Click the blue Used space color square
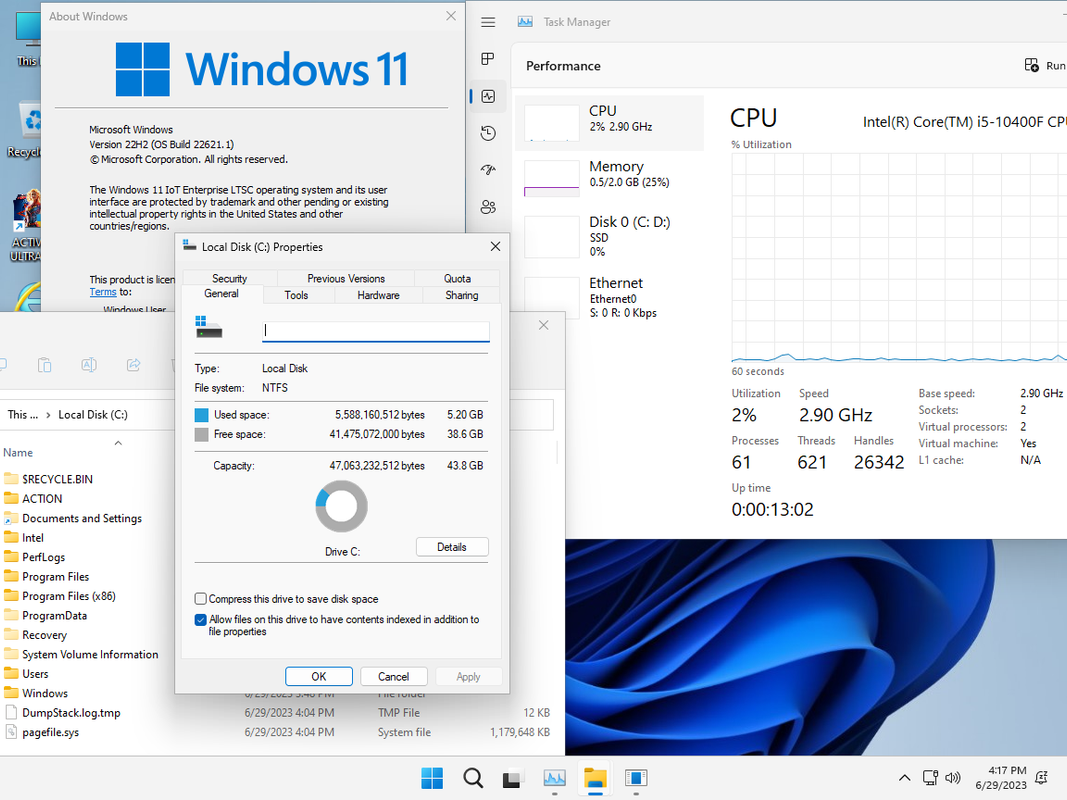The image size is (1067, 800). [201, 415]
